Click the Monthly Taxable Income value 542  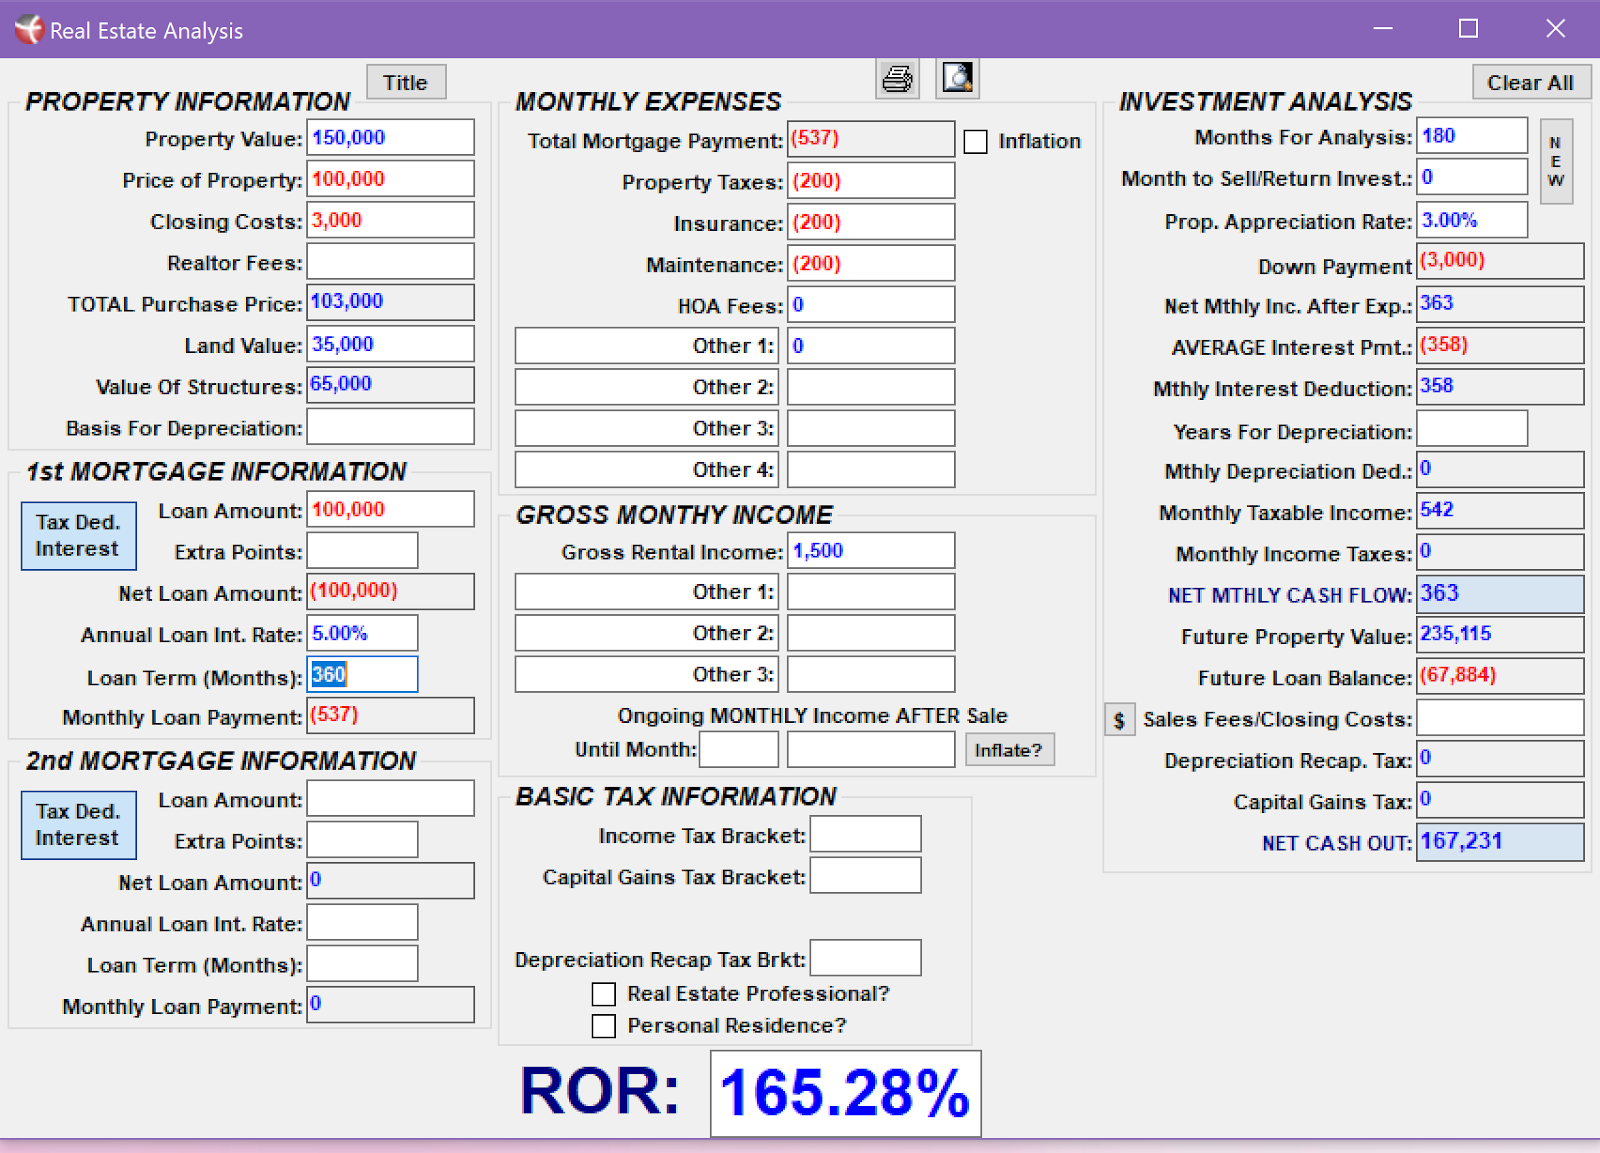tap(1500, 511)
